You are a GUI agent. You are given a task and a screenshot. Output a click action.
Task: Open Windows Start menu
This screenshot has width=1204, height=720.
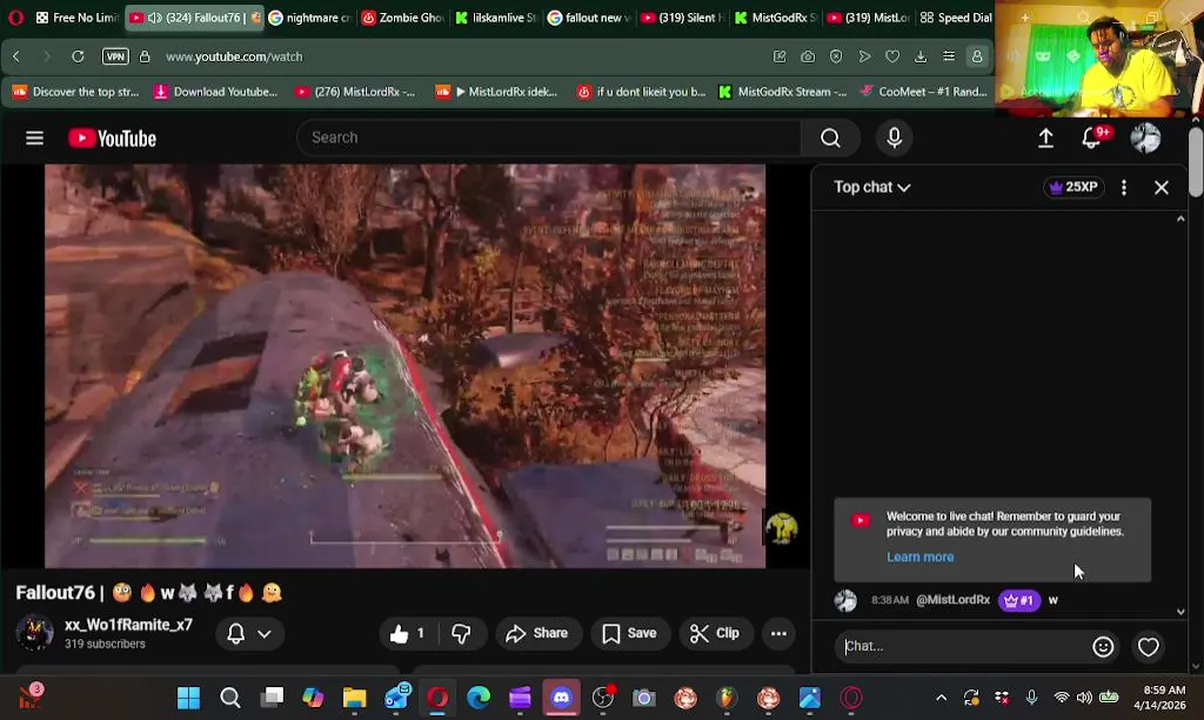coord(188,698)
